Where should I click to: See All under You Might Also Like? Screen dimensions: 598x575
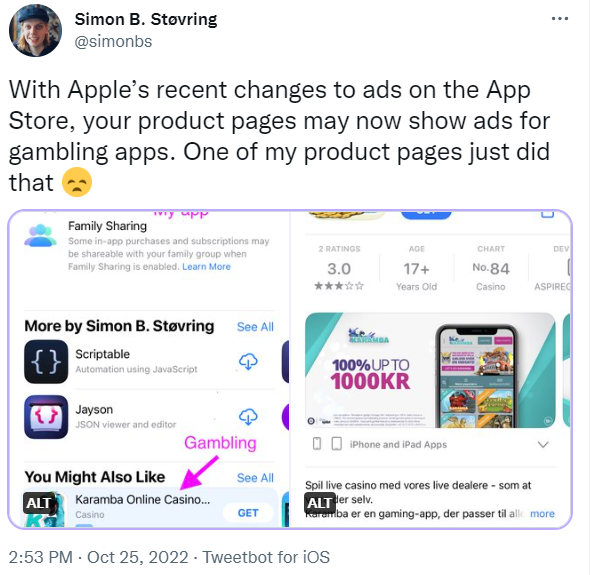point(255,478)
